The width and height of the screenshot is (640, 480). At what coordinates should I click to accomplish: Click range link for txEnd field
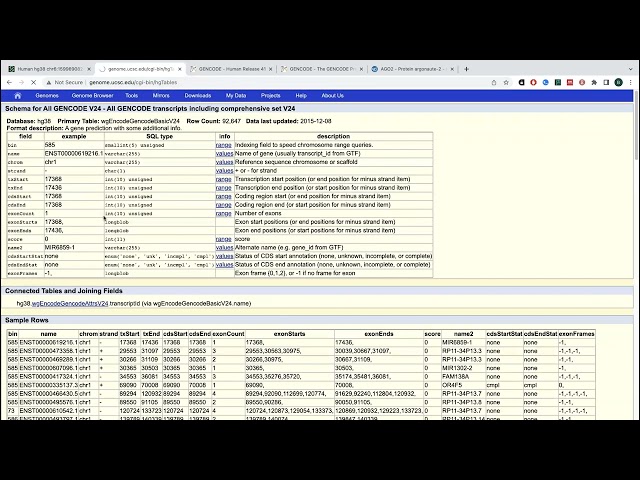pos(224,188)
